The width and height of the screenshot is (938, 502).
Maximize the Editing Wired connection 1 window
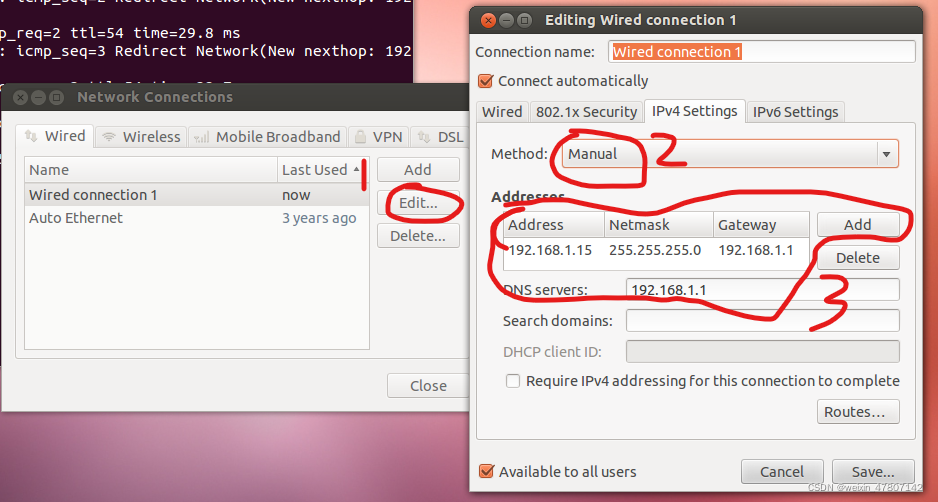pyautogui.click(x=525, y=20)
